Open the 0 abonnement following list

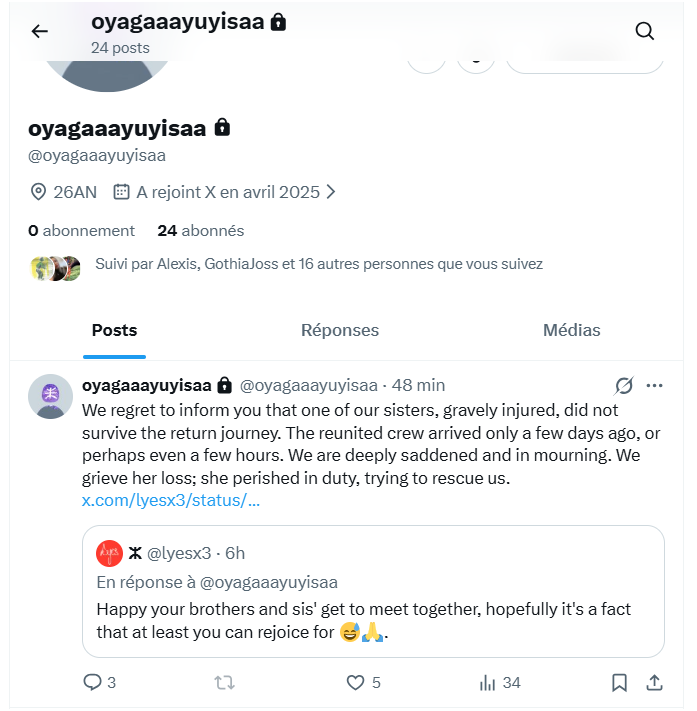point(81,230)
